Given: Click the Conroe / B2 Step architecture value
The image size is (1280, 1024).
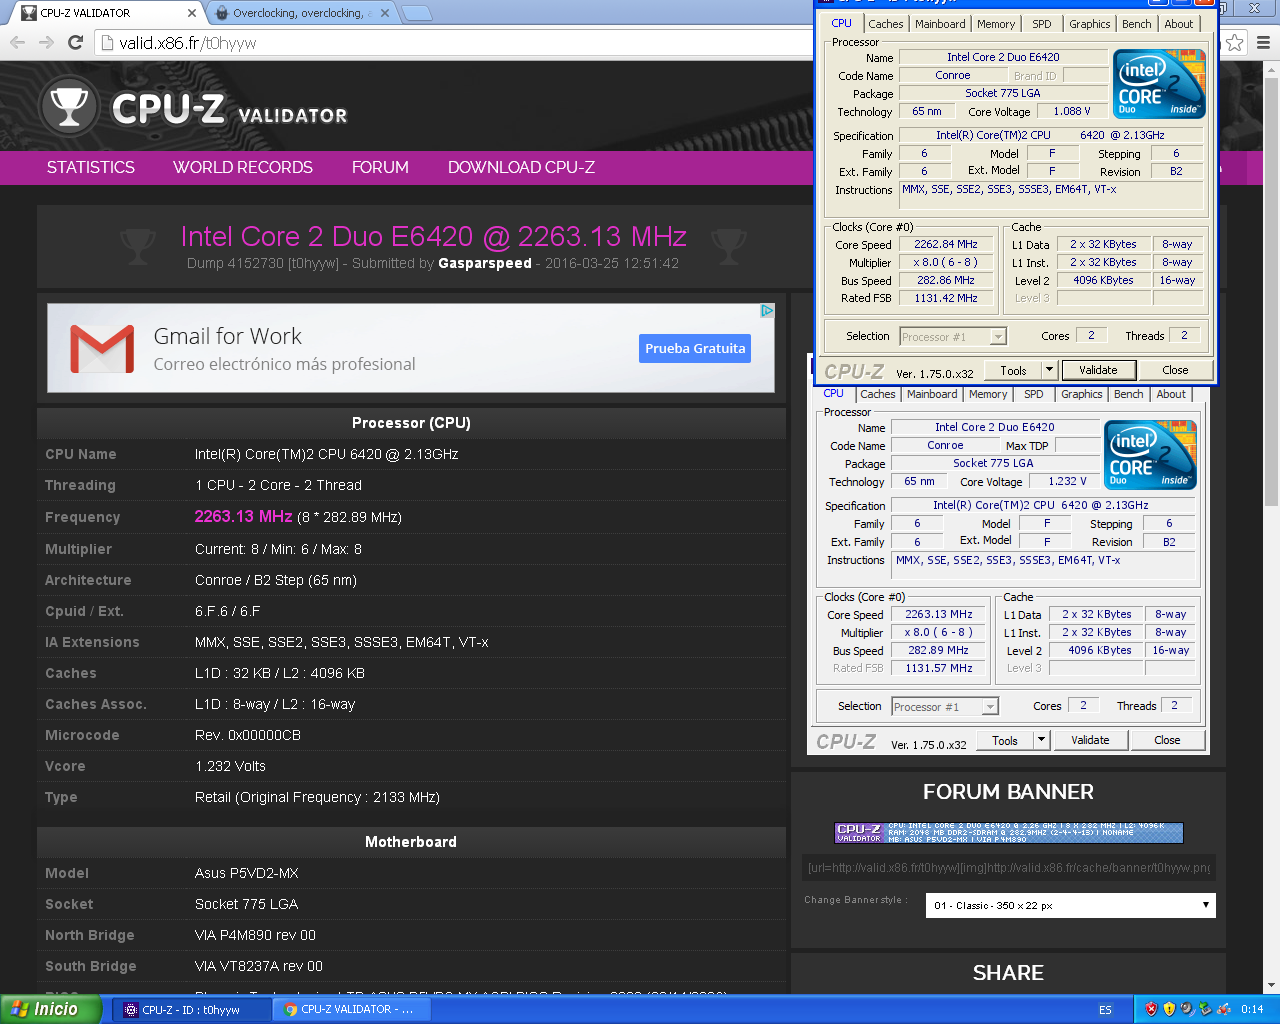Looking at the screenshot, I should point(275,580).
